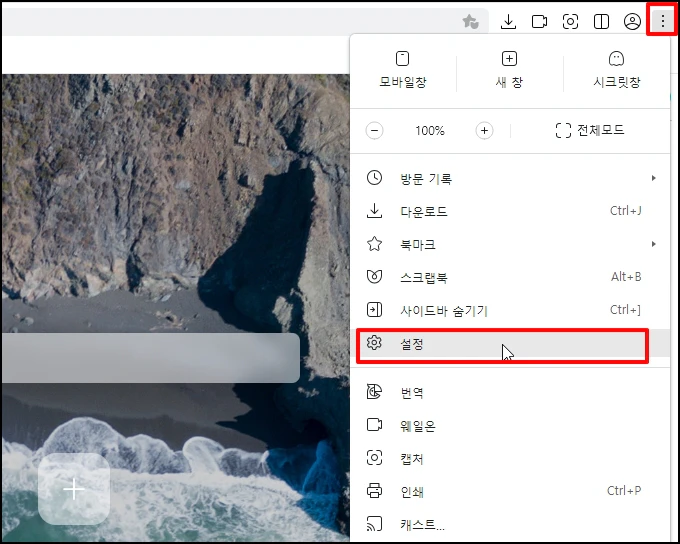This screenshot has width=680, height=544.
Task: Expand the 북마크 submenu arrow
Action: coord(654,244)
